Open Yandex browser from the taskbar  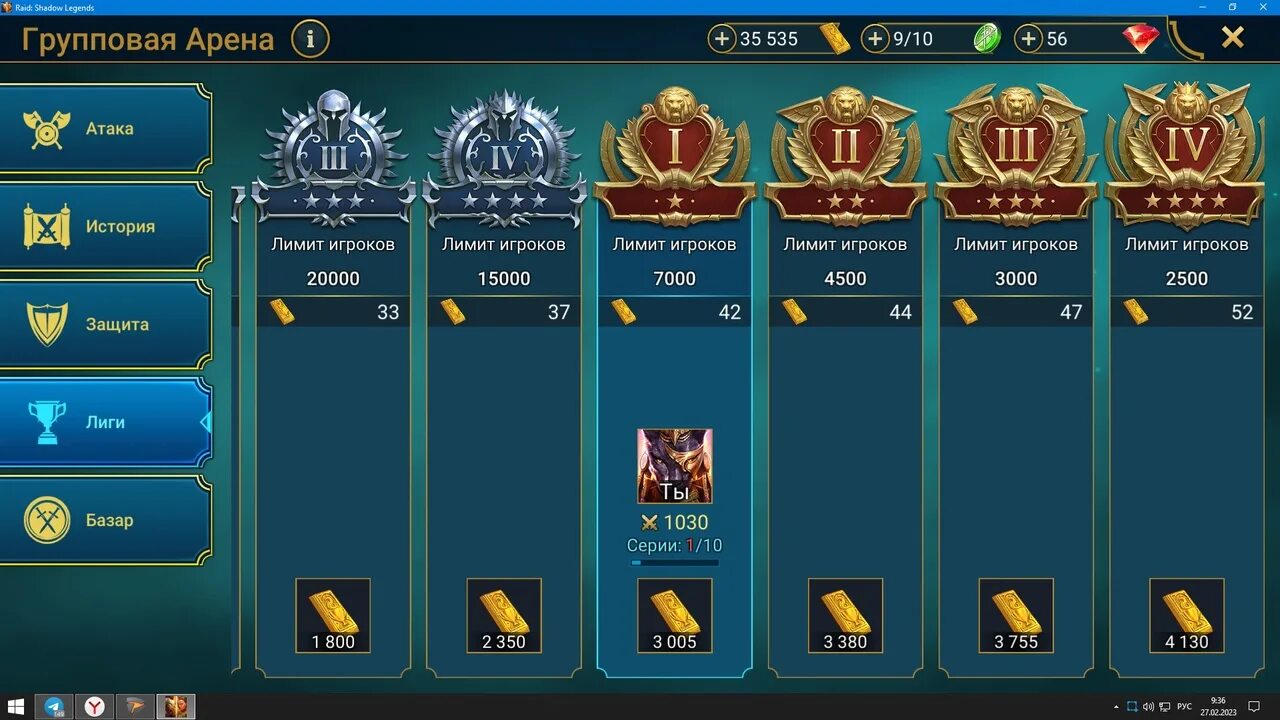pyautogui.click(x=95, y=707)
